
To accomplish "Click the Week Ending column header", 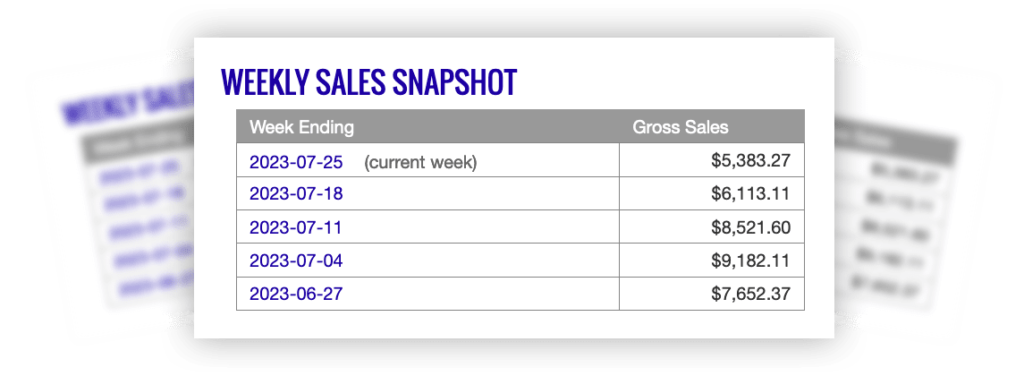I will pos(302,127).
